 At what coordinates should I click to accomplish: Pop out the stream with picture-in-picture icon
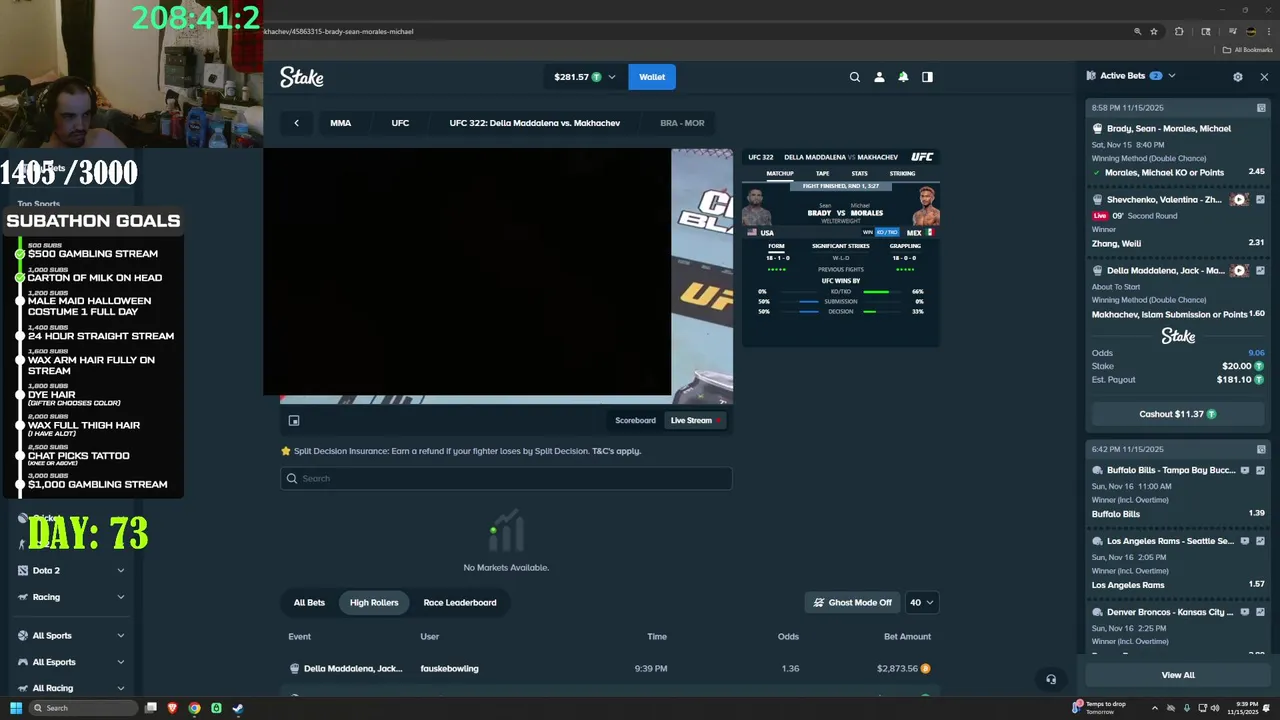tap(294, 421)
